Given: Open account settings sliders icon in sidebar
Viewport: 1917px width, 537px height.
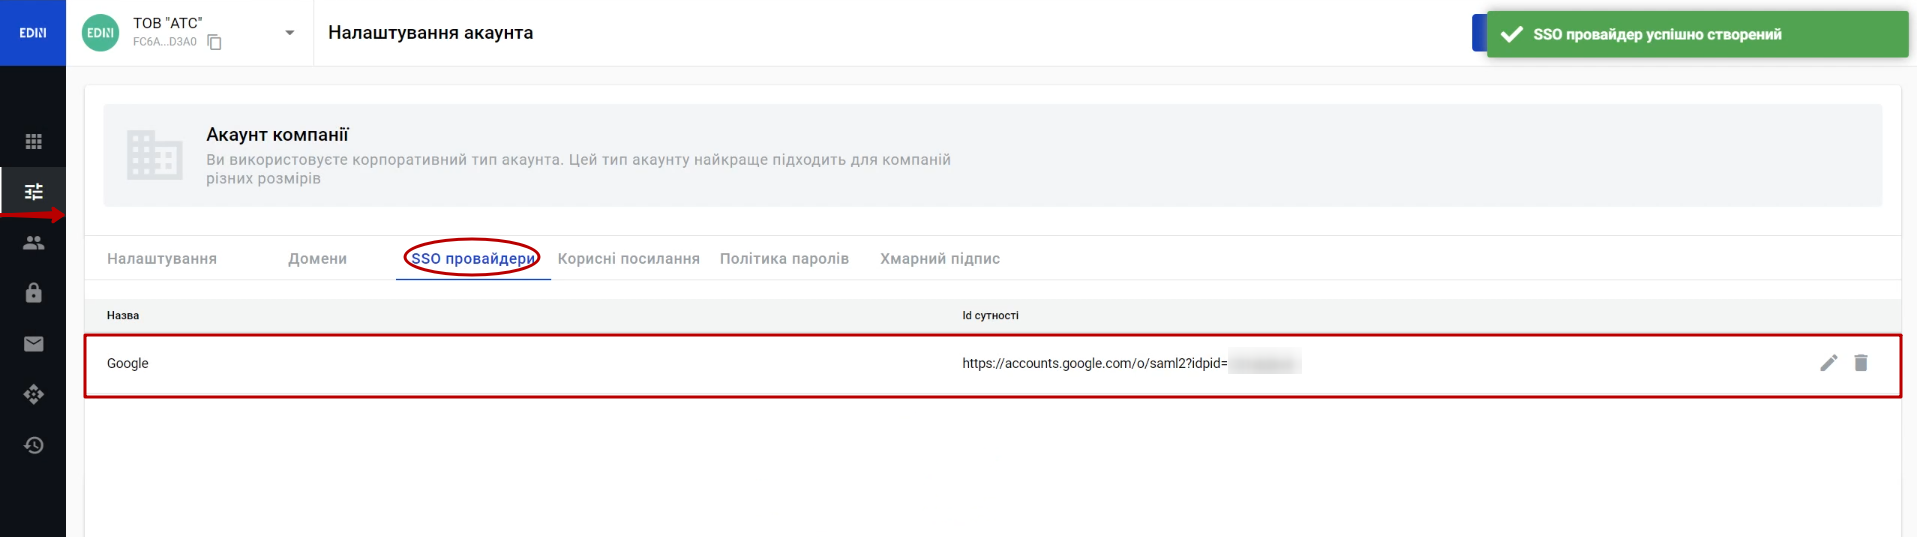Looking at the screenshot, I should point(33,191).
